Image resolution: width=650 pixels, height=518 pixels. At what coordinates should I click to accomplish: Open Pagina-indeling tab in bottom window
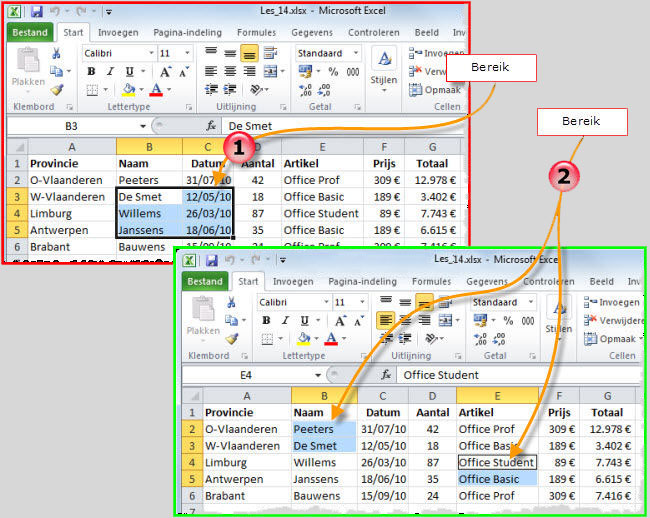(x=363, y=281)
